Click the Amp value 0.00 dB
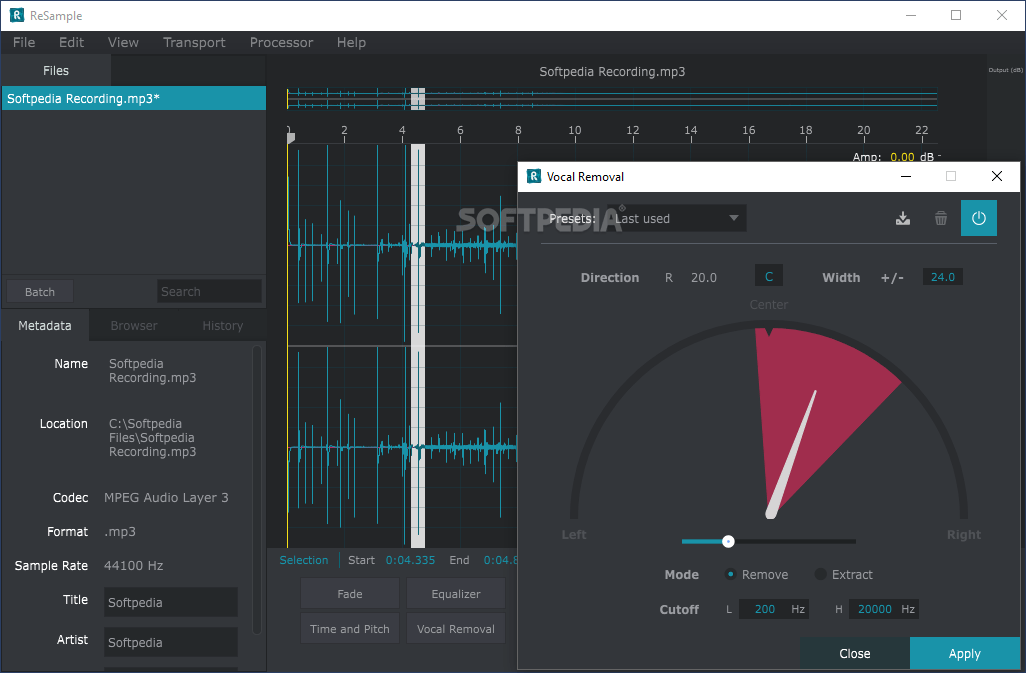 (902, 157)
